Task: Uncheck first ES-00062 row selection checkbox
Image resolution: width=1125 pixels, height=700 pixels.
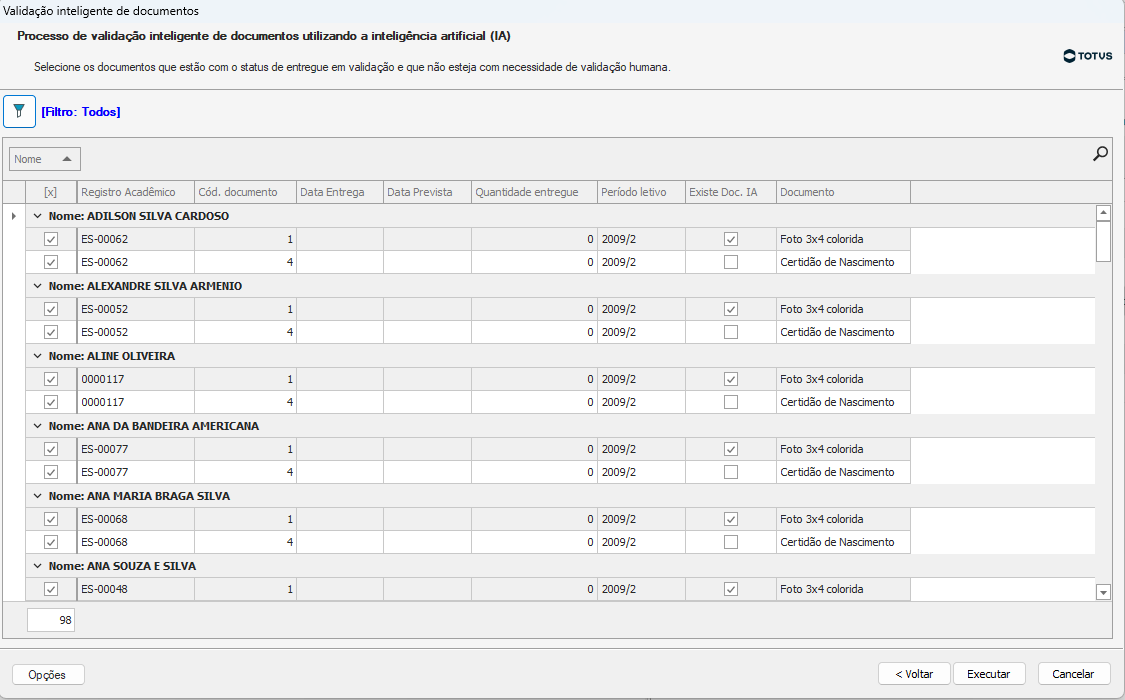Action: pyautogui.click(x=51, y=239)
